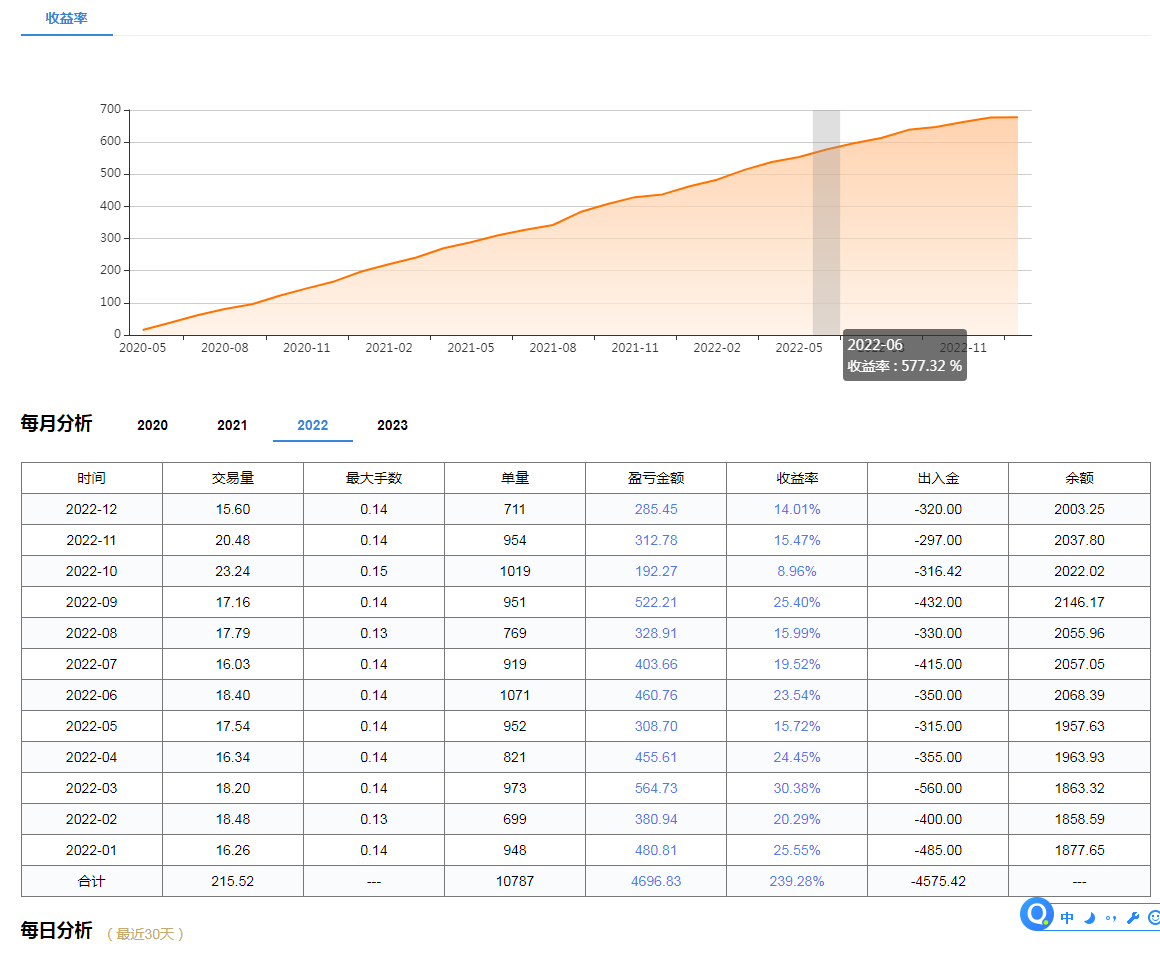Toggle the Chinese punctuation mode icon

click(x=1111, y=918)
